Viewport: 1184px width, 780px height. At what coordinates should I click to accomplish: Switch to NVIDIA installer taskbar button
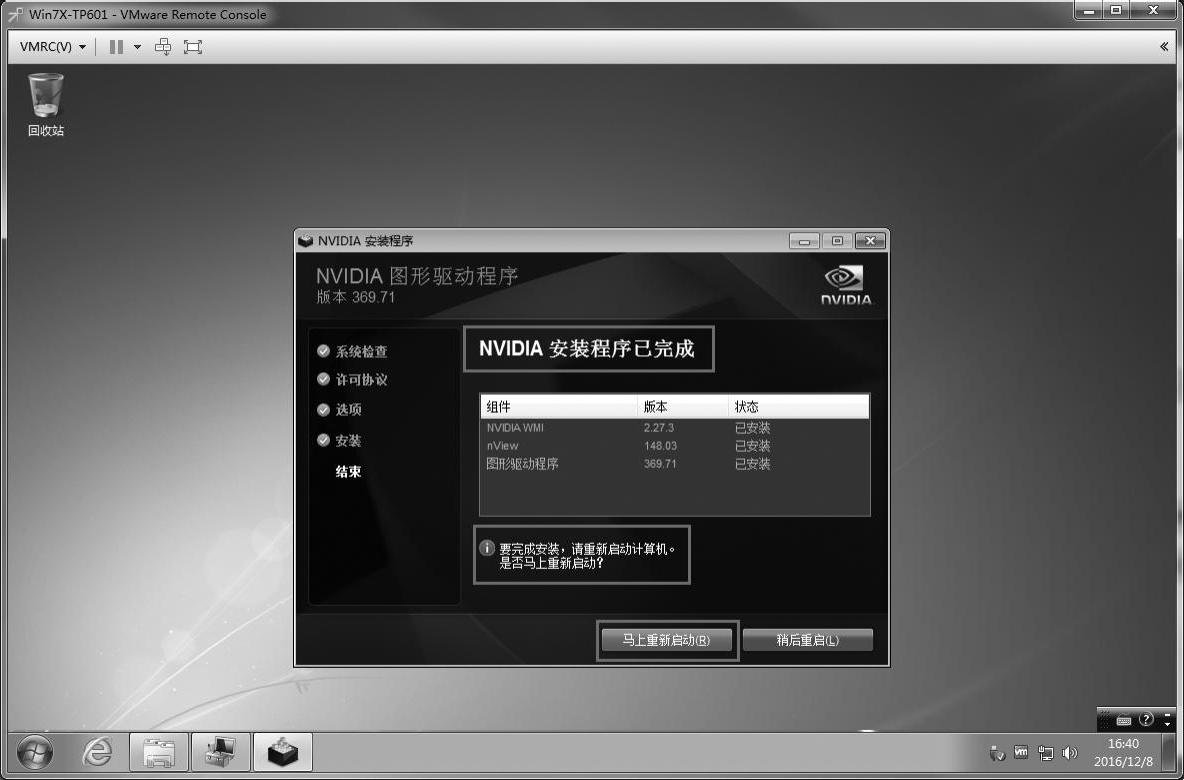coord(282,752)
